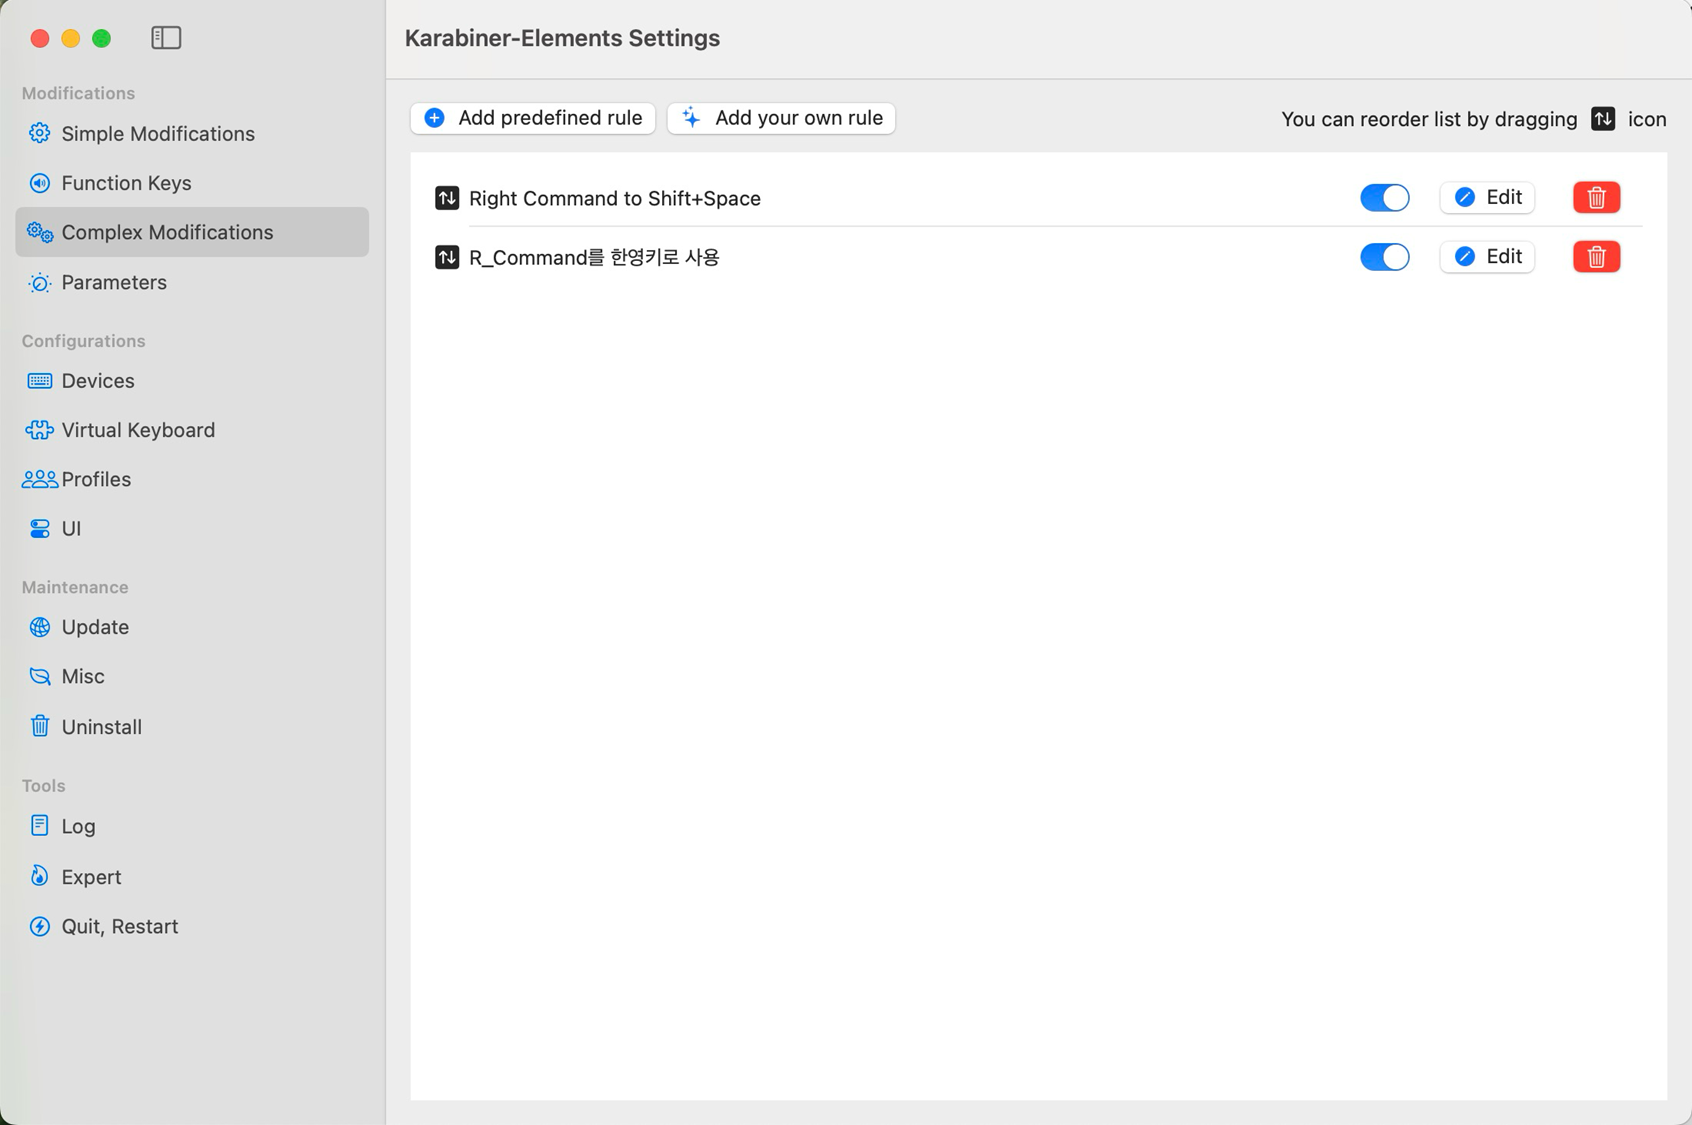
Task: Open the UI settings page
Action: (x=192, y=528)
